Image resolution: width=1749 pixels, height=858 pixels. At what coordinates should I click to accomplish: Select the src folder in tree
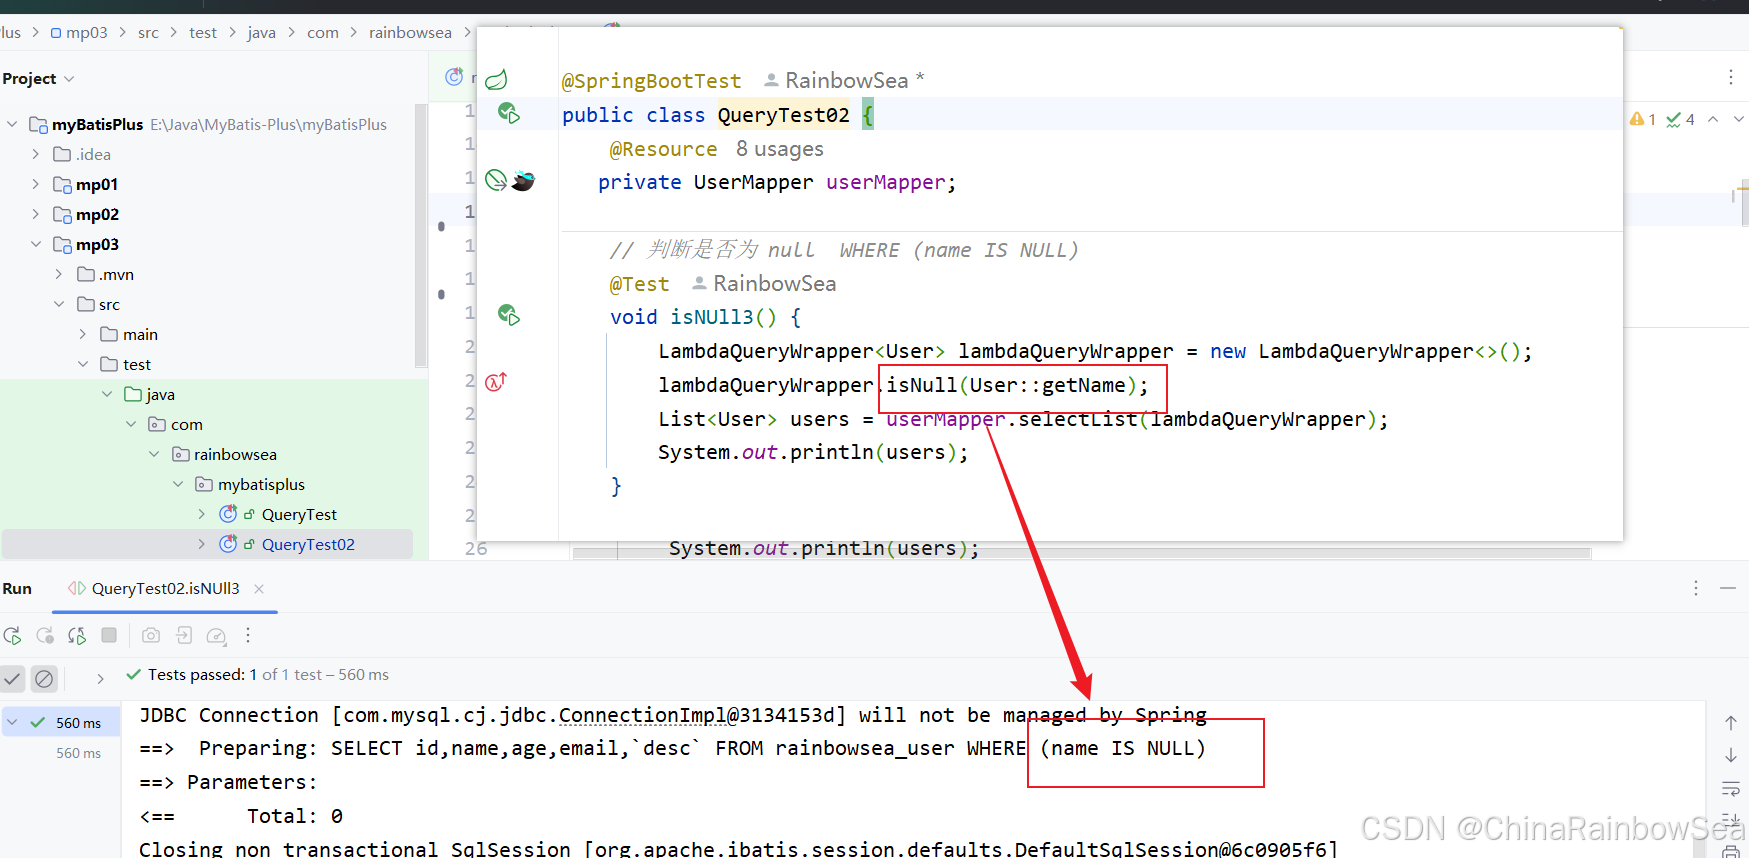pyautogui.click(x=109, y=304)
